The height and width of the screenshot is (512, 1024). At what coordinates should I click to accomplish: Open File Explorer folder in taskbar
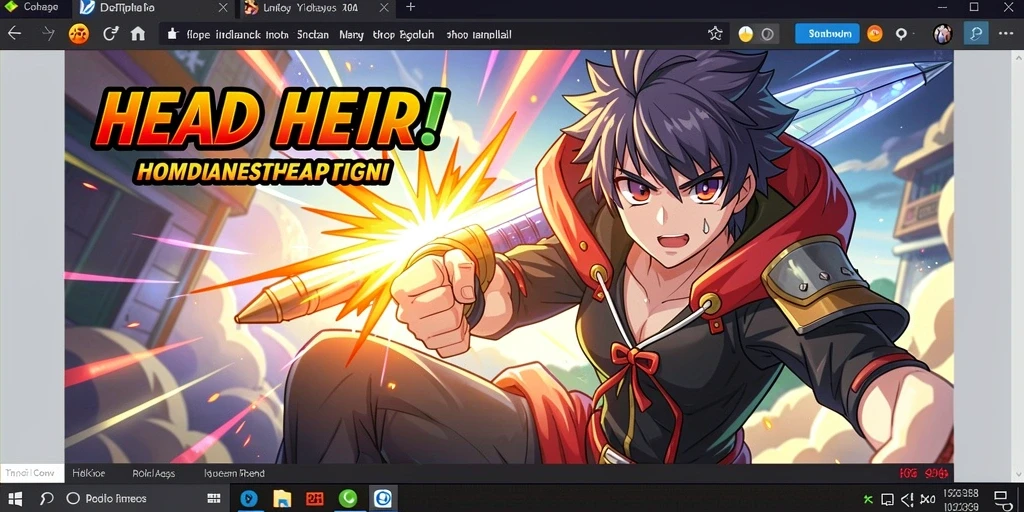(x=281, y=498)
